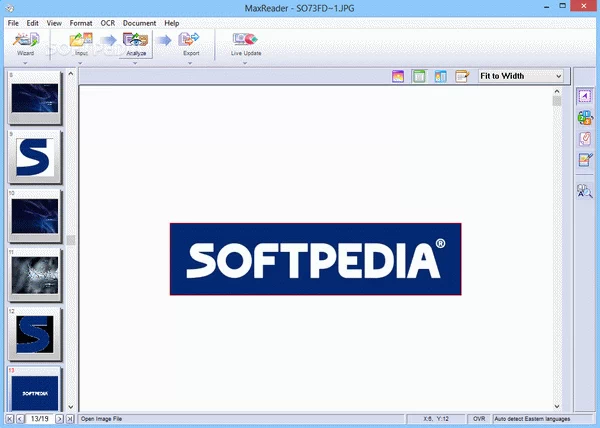This screenshot has height=428, width=600.
Task: Click the edit text view icon
Action: [x=462, y=76]
